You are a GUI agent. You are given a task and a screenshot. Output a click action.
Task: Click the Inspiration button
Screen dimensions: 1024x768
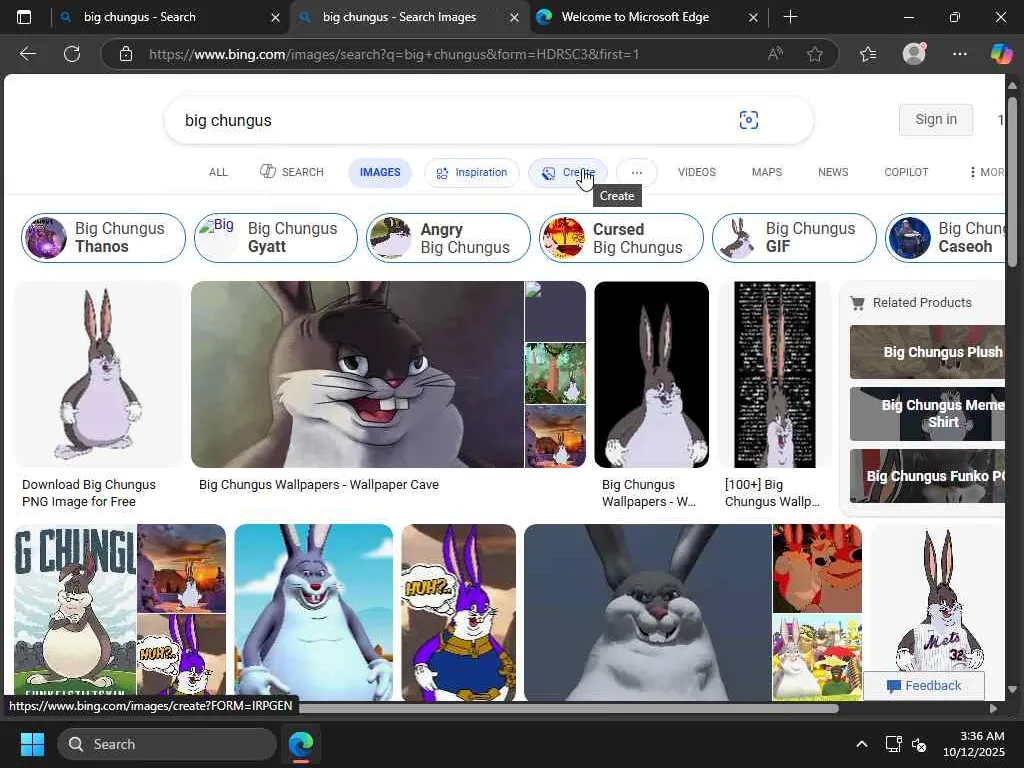point(472,172)
